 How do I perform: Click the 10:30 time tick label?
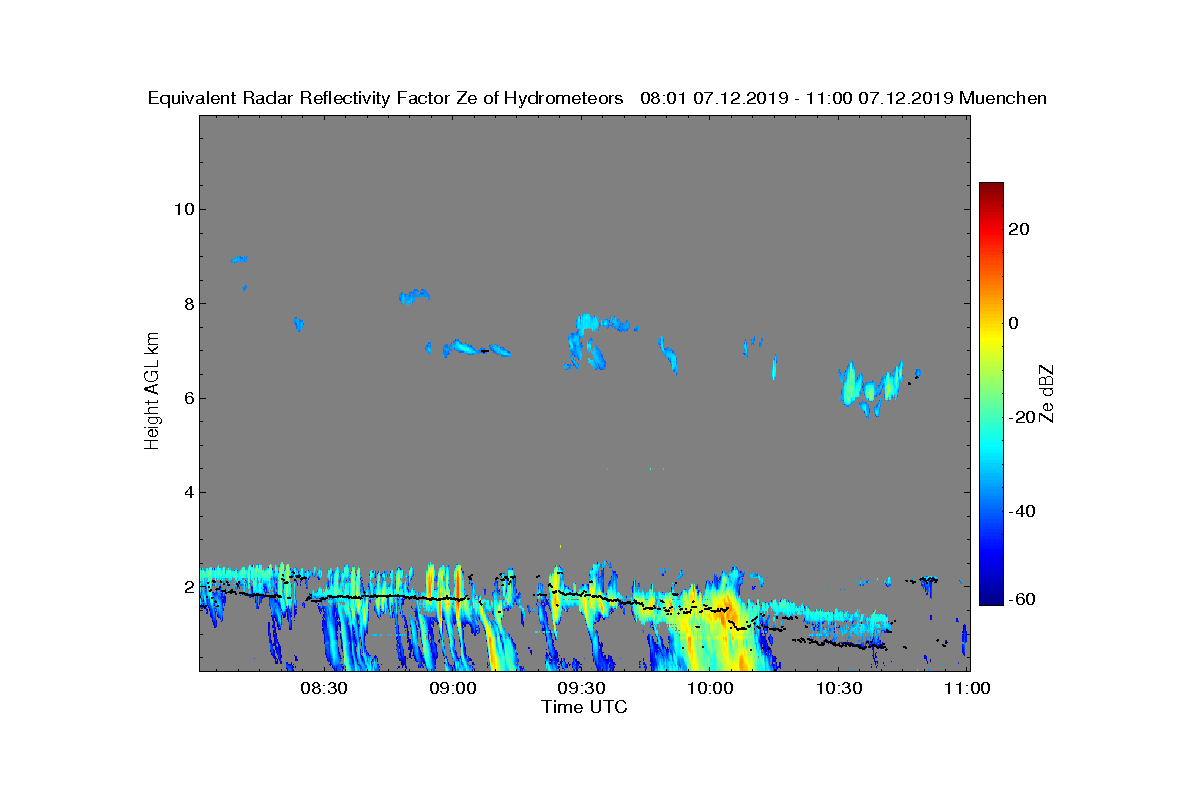[839, 688]
